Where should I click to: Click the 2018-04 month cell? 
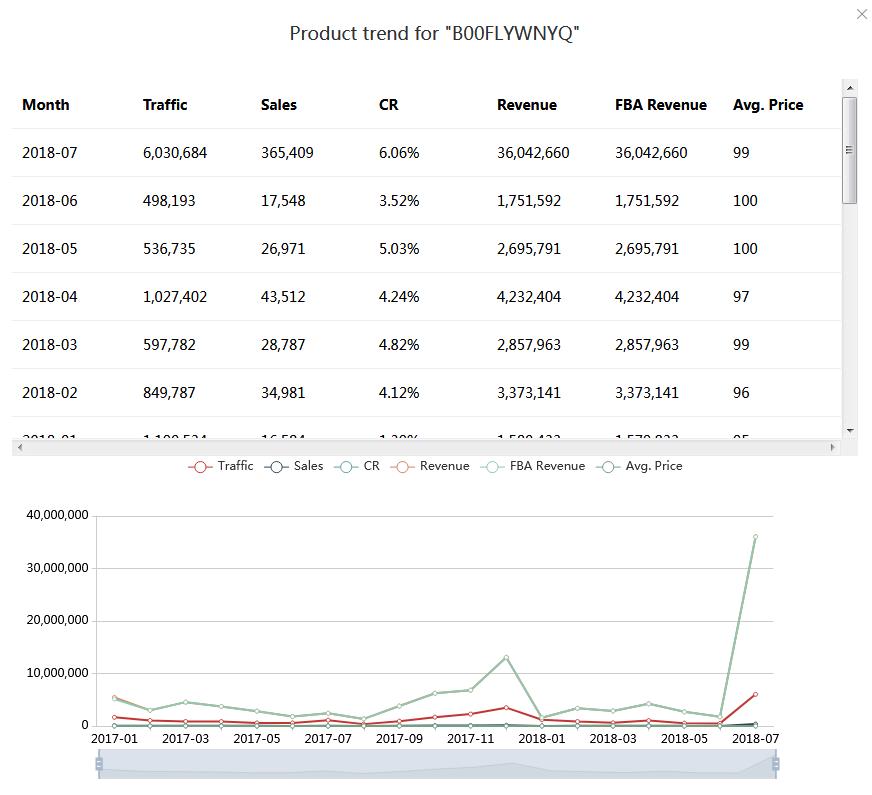click(50, 297)
